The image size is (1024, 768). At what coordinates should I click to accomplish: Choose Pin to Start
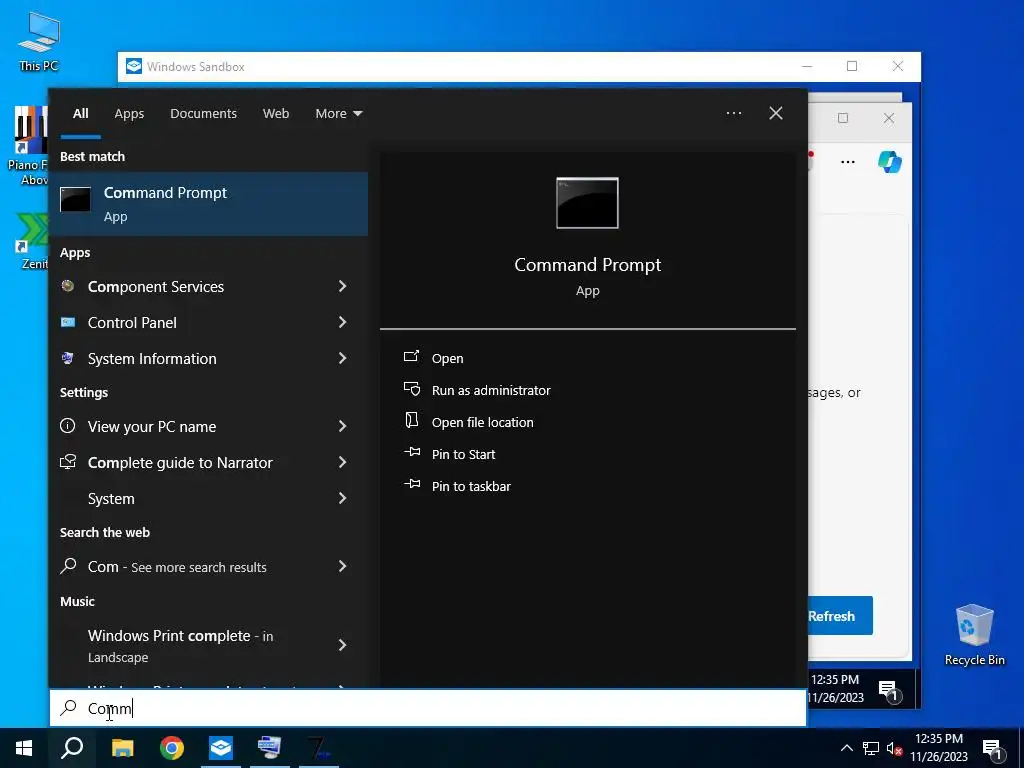pyautogui.click(x=463, y=454)
